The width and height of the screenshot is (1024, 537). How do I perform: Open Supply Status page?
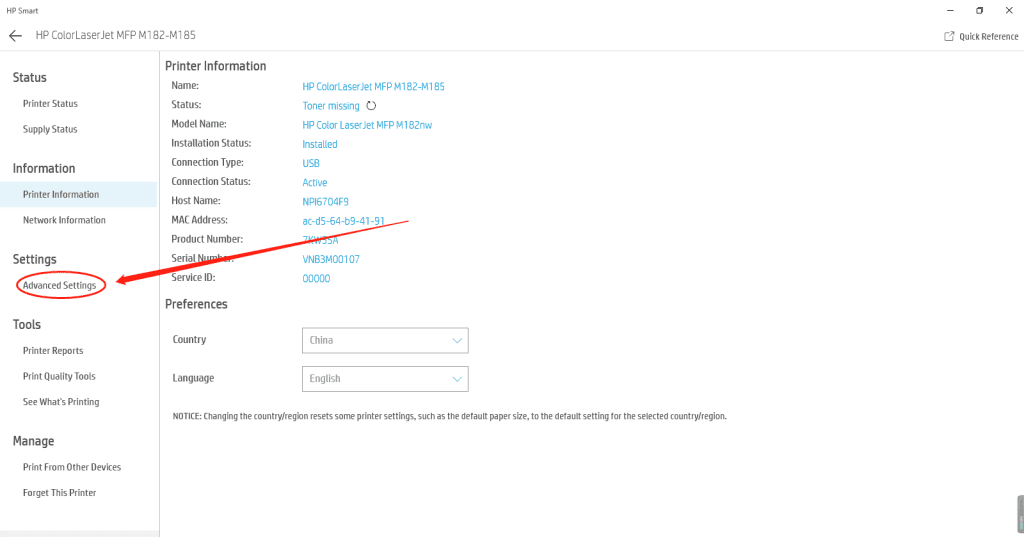(50, 129)
